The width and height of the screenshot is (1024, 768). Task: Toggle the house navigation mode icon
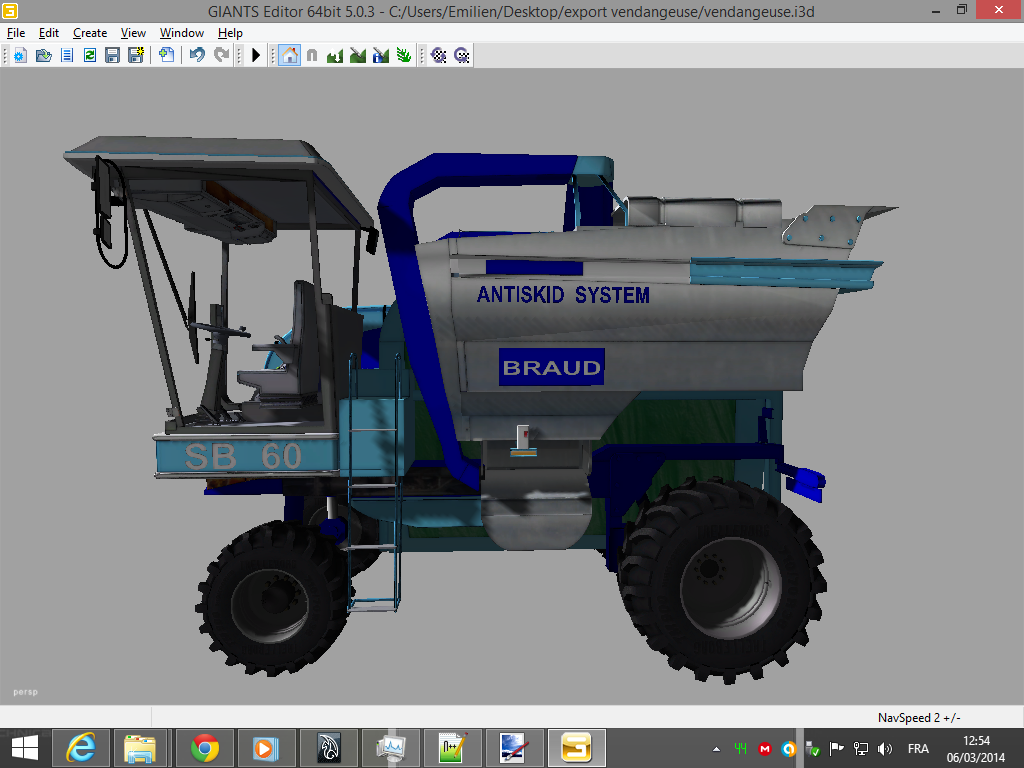[289, 56]
